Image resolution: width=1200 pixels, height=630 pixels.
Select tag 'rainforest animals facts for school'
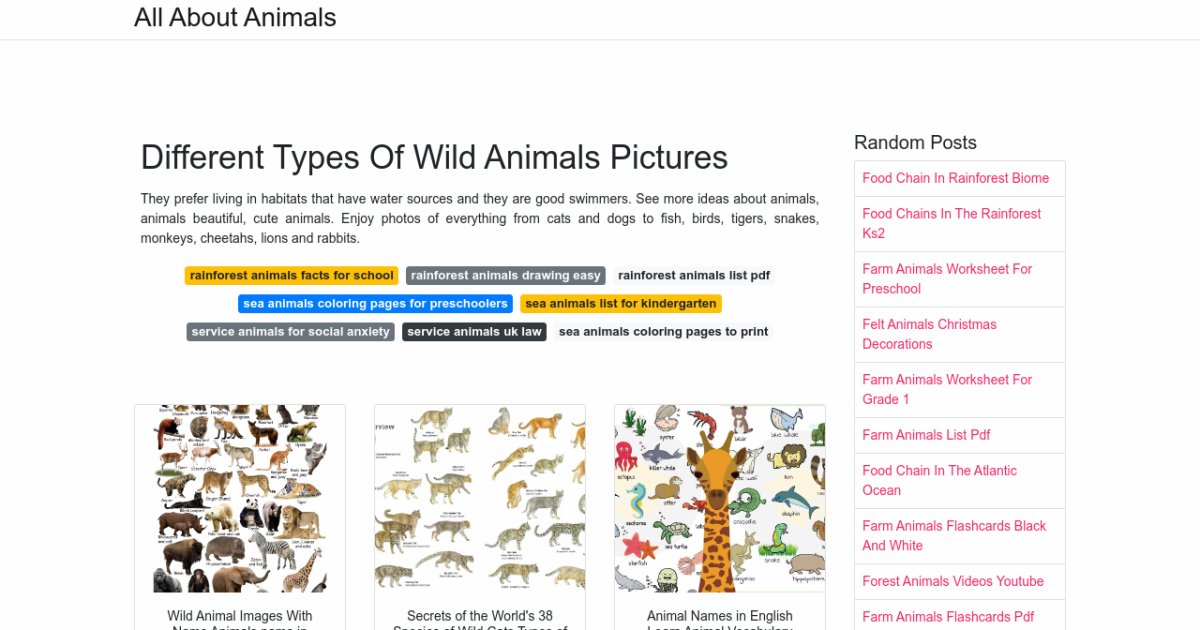[x=291, y=276]
